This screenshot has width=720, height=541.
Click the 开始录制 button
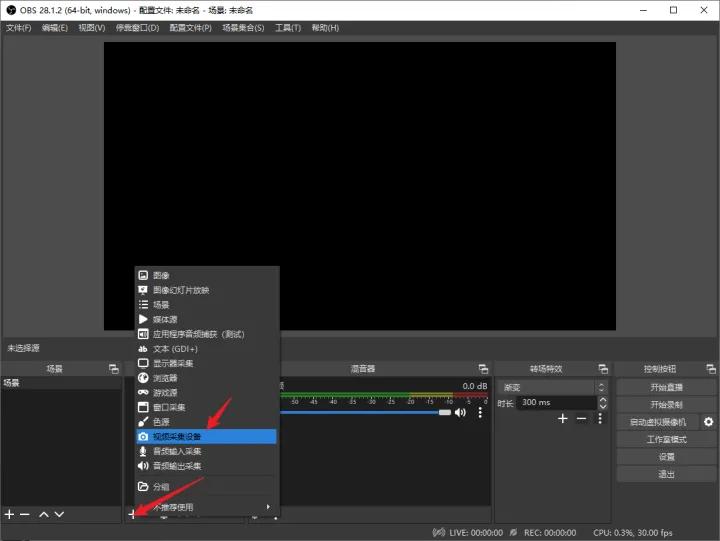pyautogui.click(x=666, y=405)
